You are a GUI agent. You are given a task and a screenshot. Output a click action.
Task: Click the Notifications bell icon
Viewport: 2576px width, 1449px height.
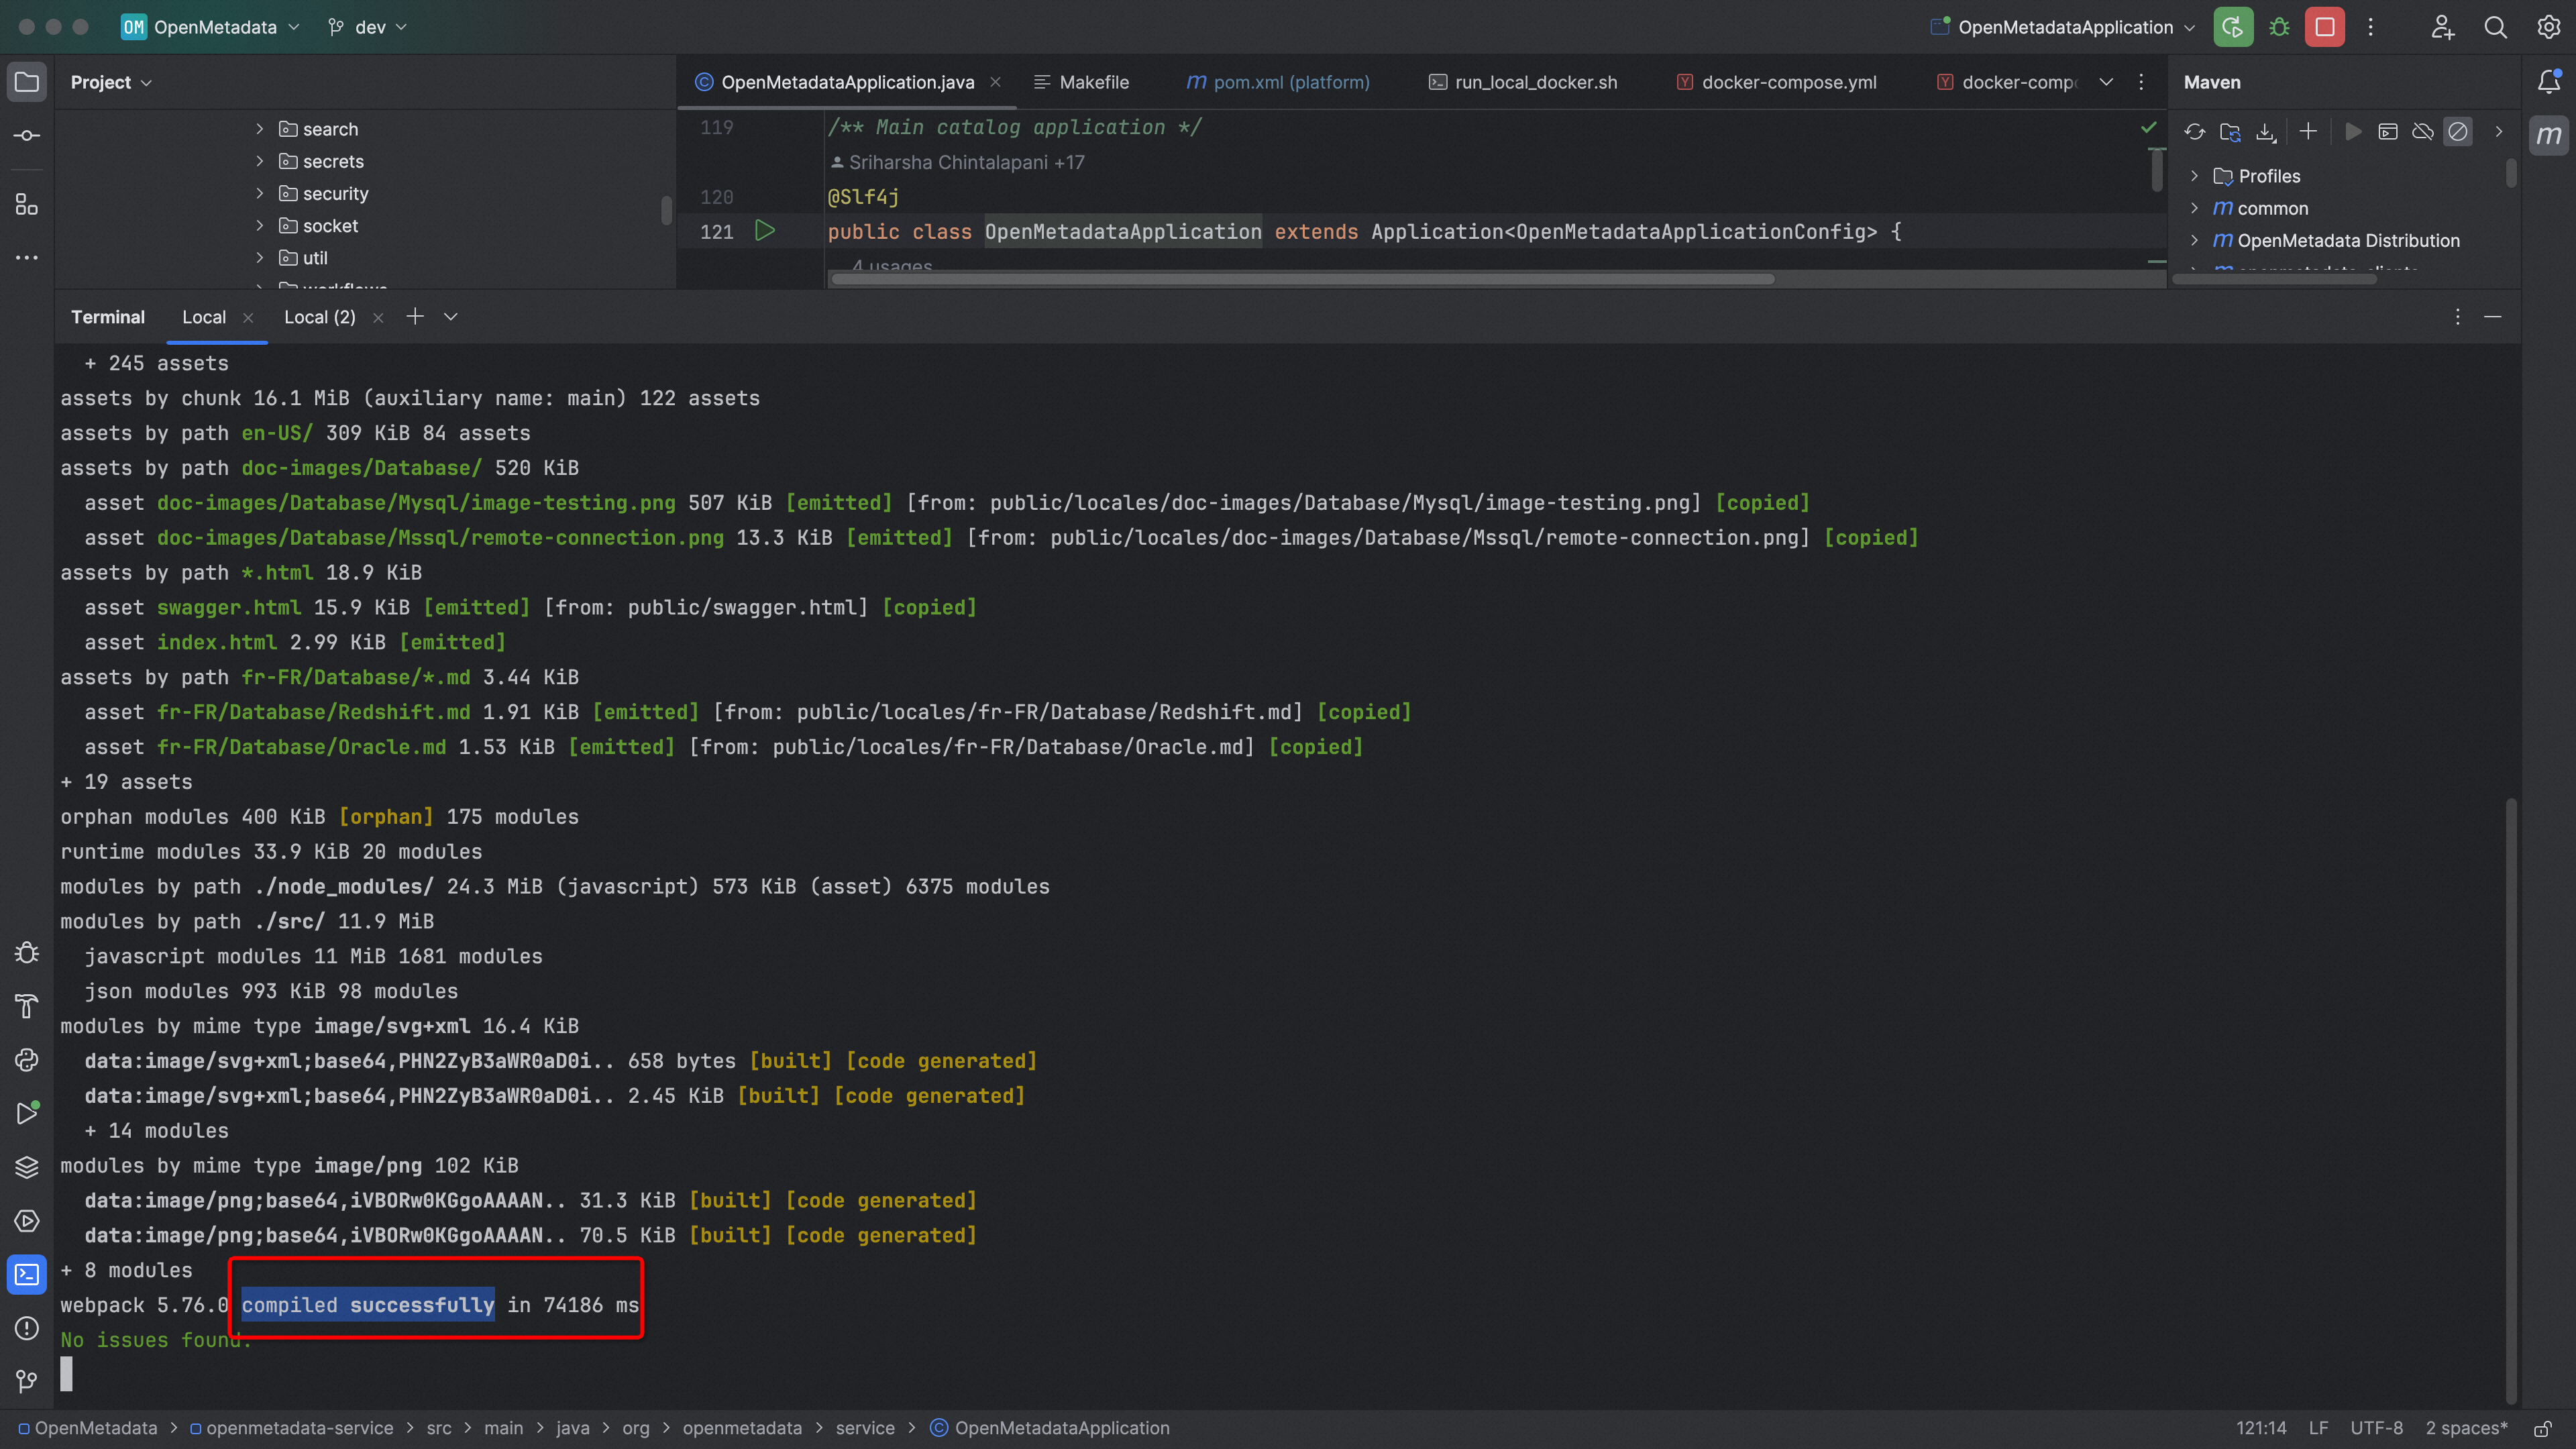click(2549, 82)
